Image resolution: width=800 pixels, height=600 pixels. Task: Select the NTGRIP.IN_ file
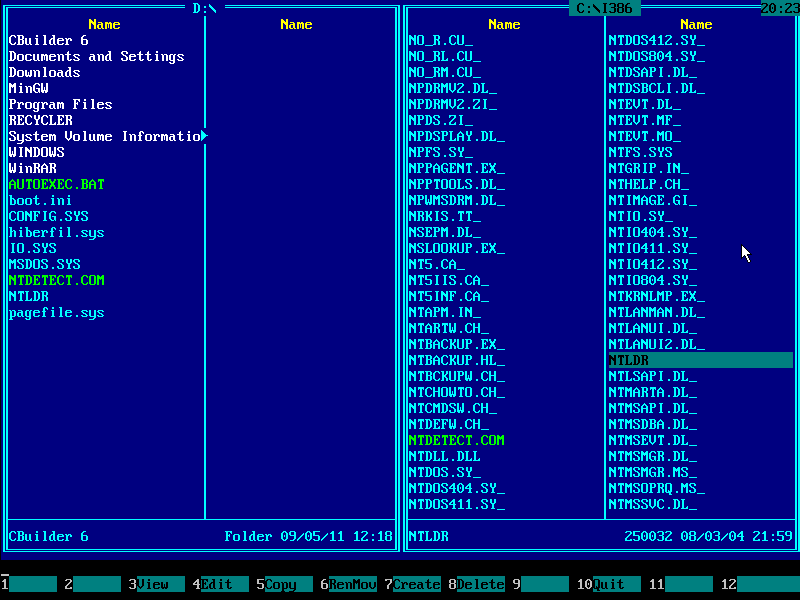(x=648, y=168)
